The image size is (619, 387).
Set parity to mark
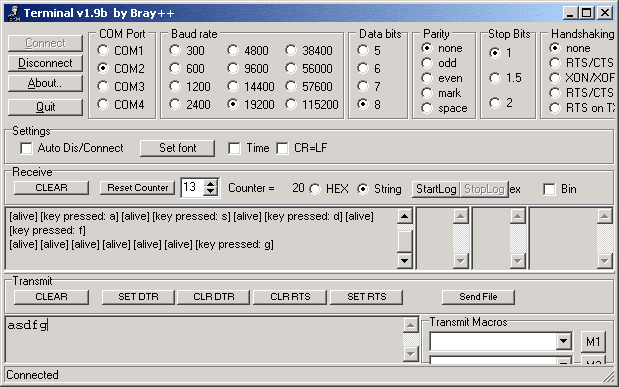pos(441,93)
